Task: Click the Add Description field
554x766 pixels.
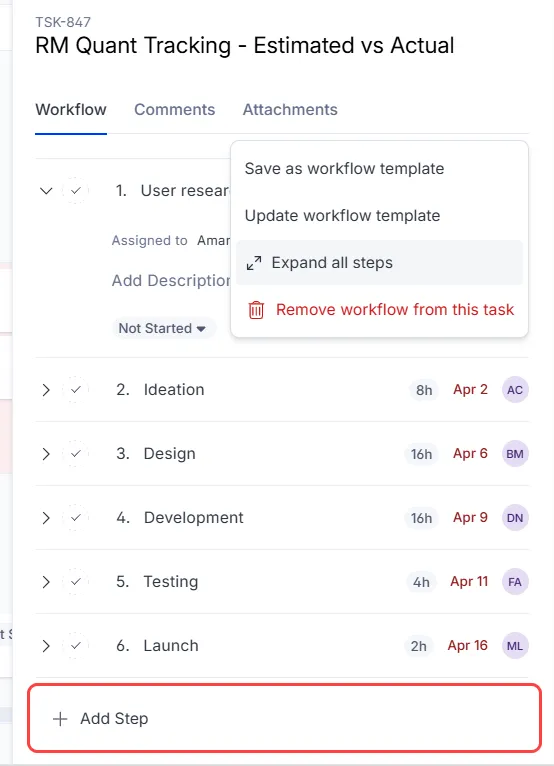Action: (171, 280)
